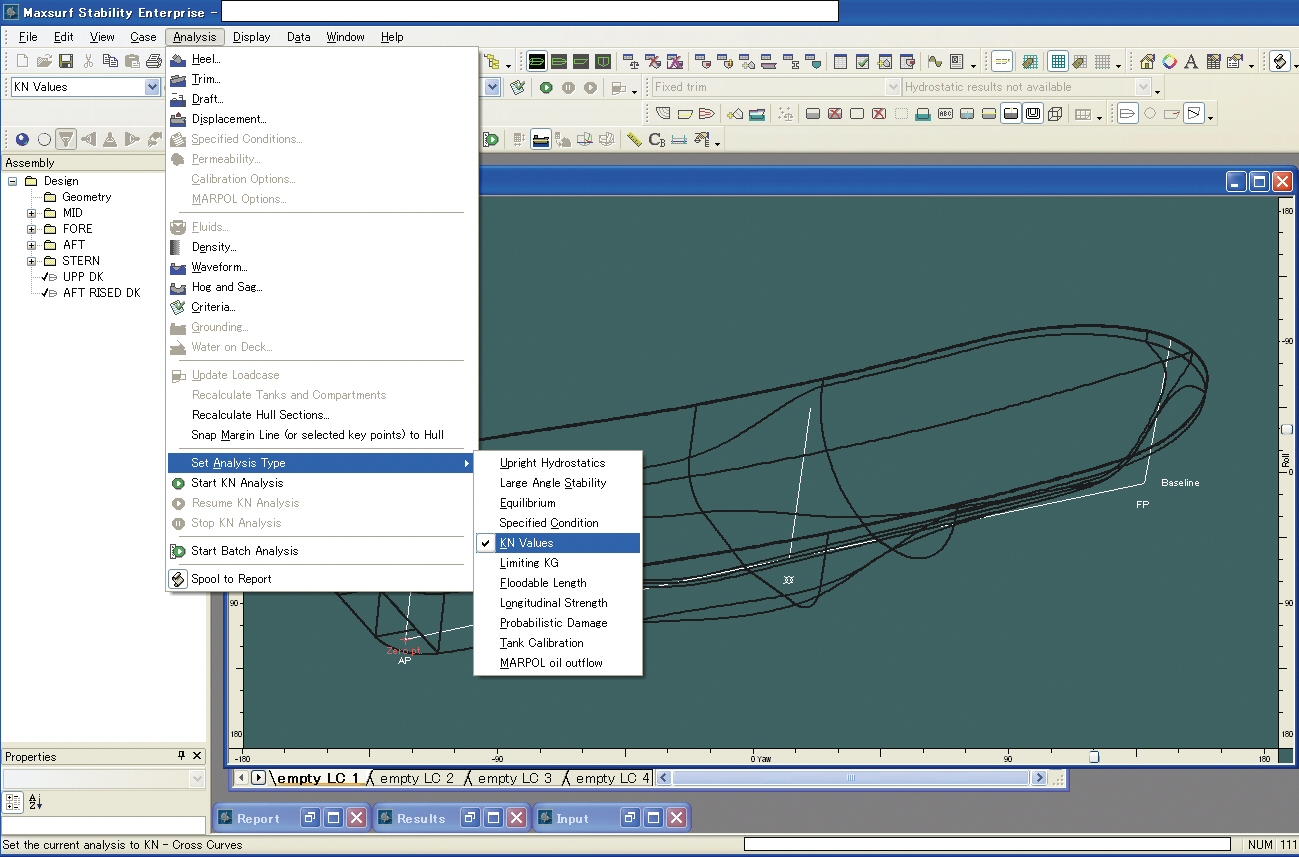Image resolution: width=1299 pixels, height=857 pixels.
Task: Click the green Start Analysis play icon
Action: pyautogui.click(x=546, y=88)
